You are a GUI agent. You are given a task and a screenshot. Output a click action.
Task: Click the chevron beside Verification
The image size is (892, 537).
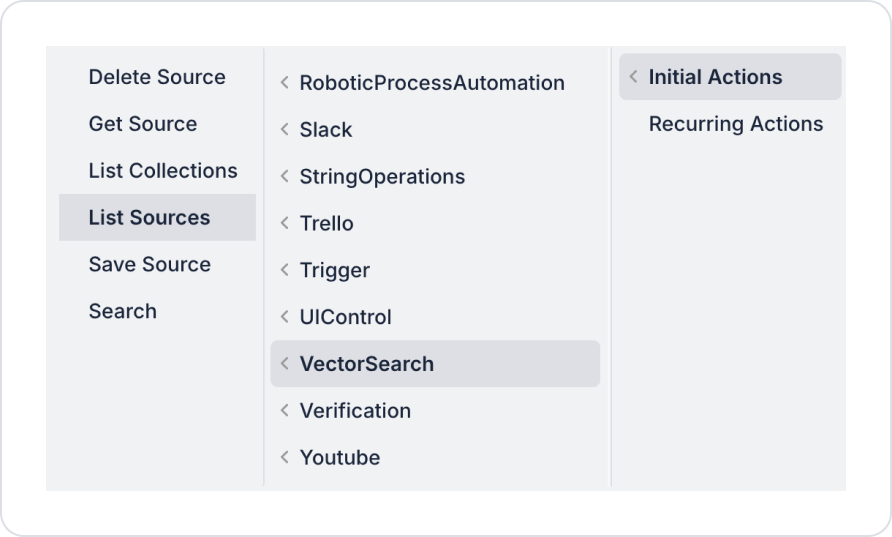pyautogui.click(x=285, y=411)
